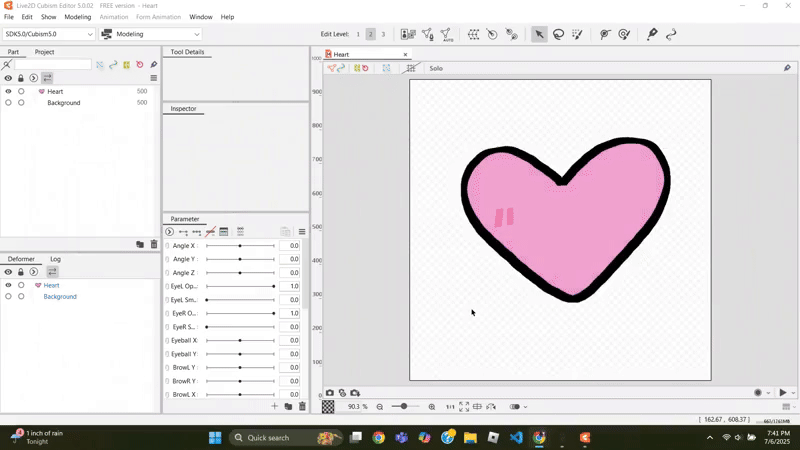Open the Modeling menu in menu bar
The height and width of the screenshot is (450, 800).
click(x=77, y=17)
